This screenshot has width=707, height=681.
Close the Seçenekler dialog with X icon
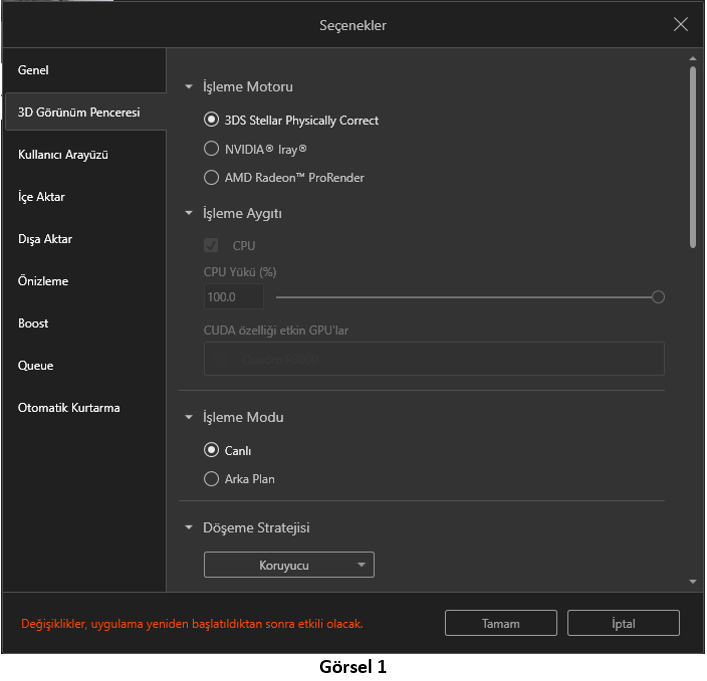[681, 25]
